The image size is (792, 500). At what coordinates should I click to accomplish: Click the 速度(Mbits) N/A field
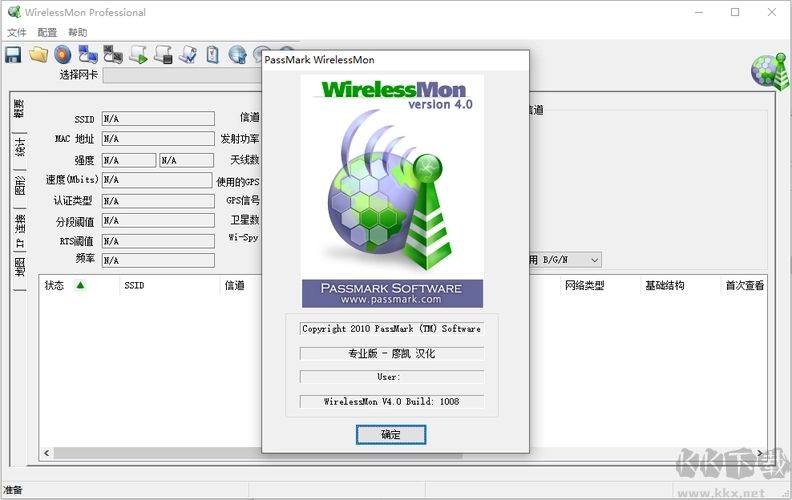click(x=157, y=180)
